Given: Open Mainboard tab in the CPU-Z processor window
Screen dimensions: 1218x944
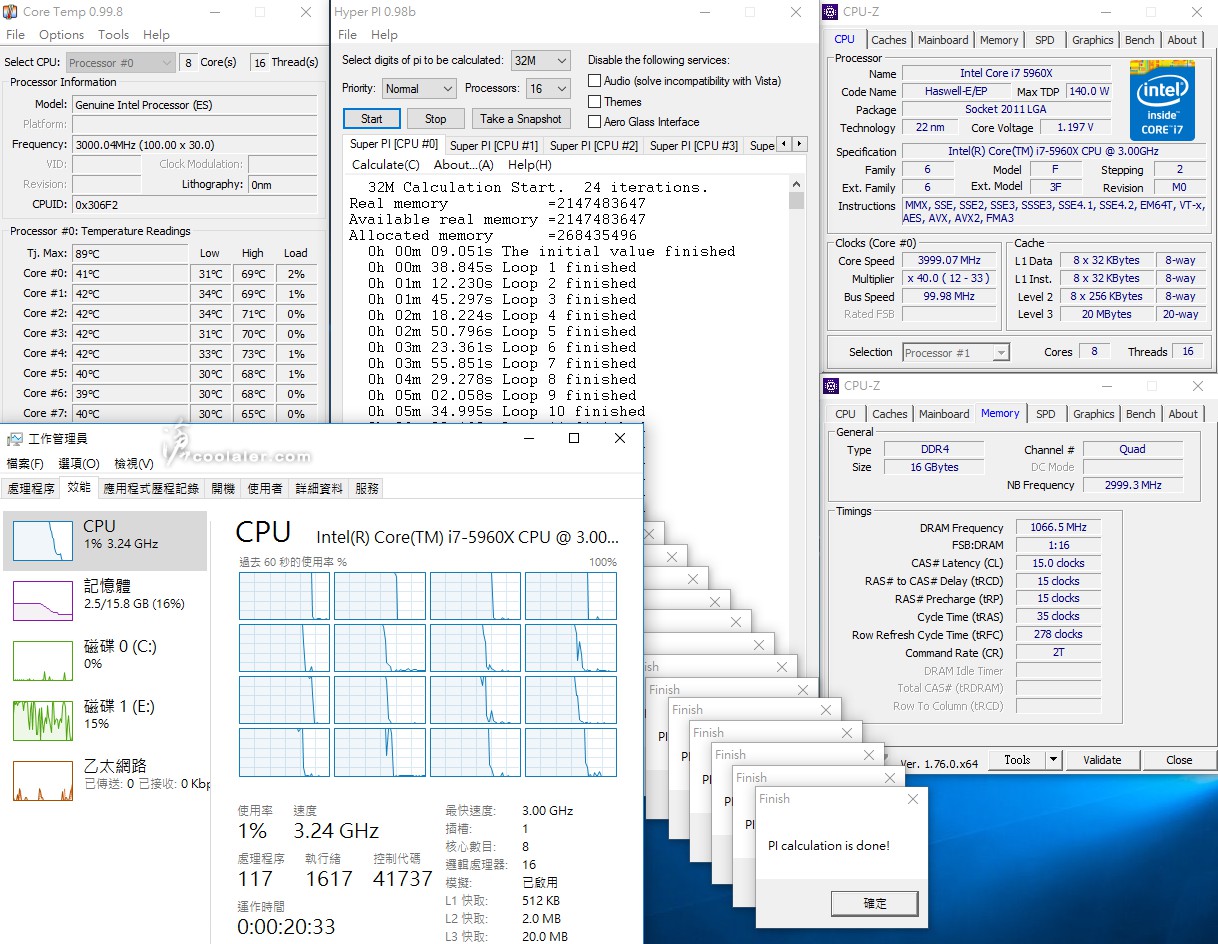Looking at the screenshot, I should [943, 40].
